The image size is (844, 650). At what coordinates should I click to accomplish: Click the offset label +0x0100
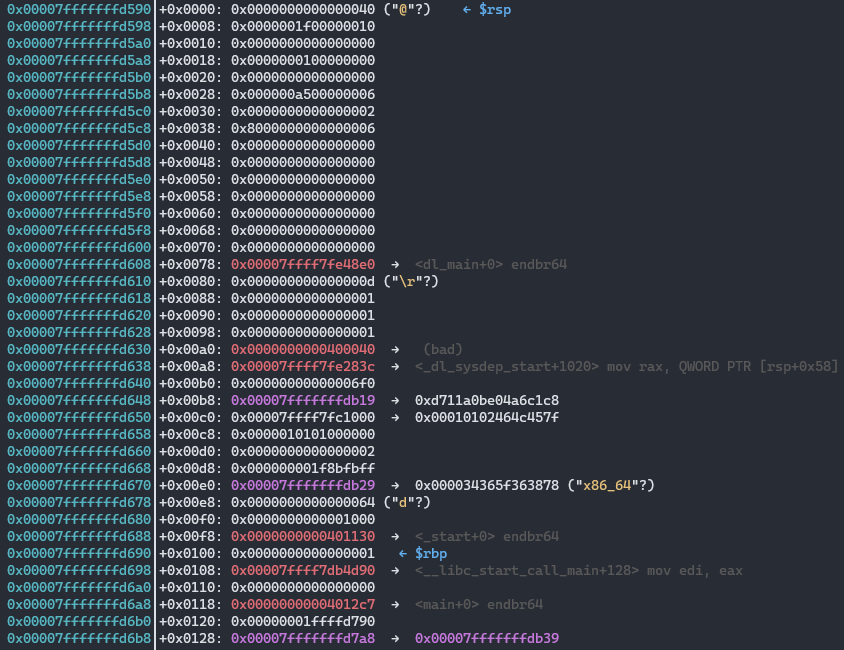(x=191, y=553)
